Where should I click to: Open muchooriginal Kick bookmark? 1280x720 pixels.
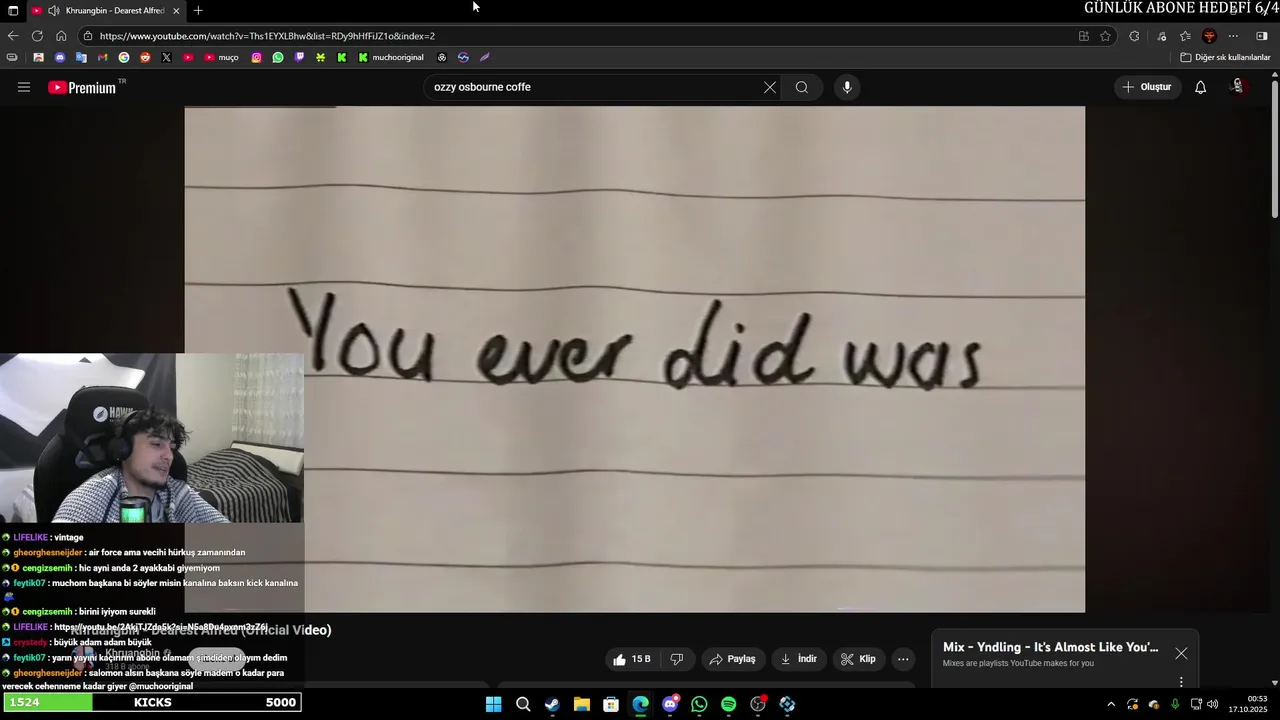pyautogui.click(x=391, y=58)
